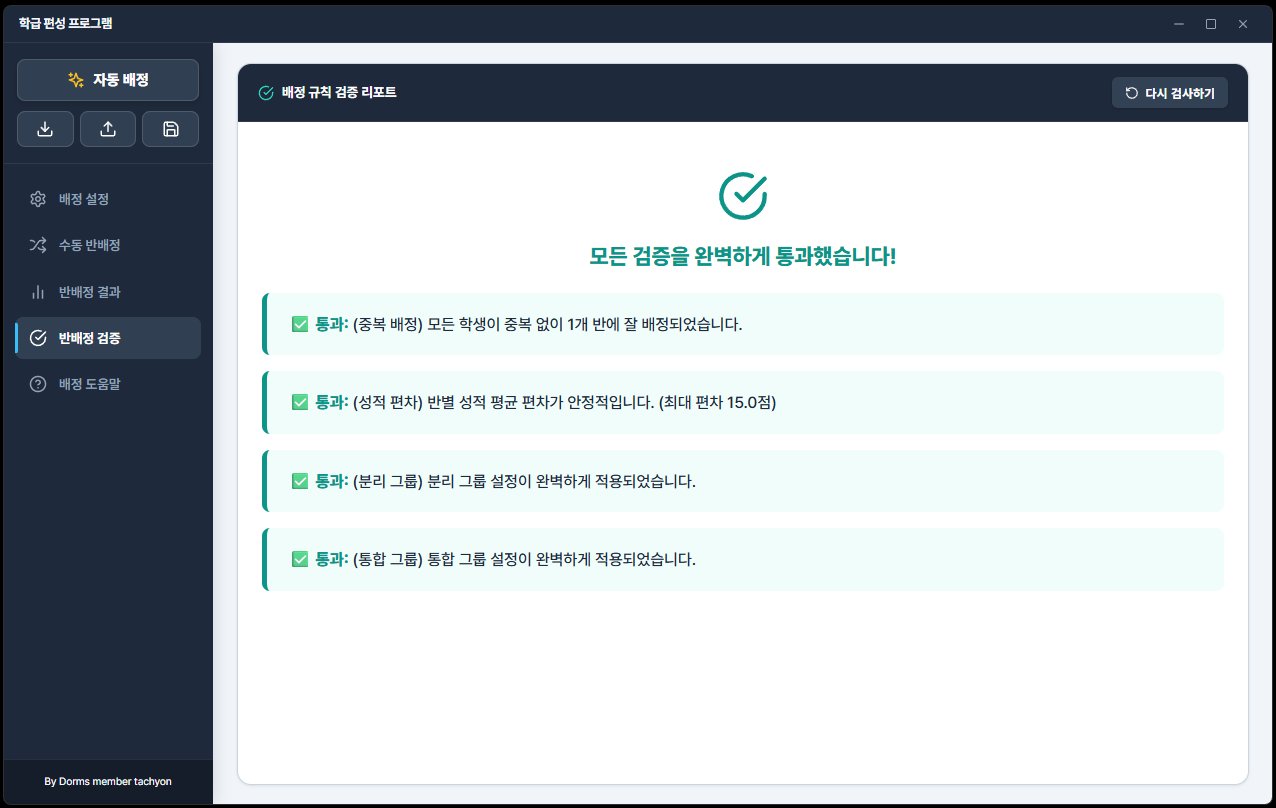Click the download arrow icon button
The height and width of the screenshot is (808, 1276).
point(45,129)
